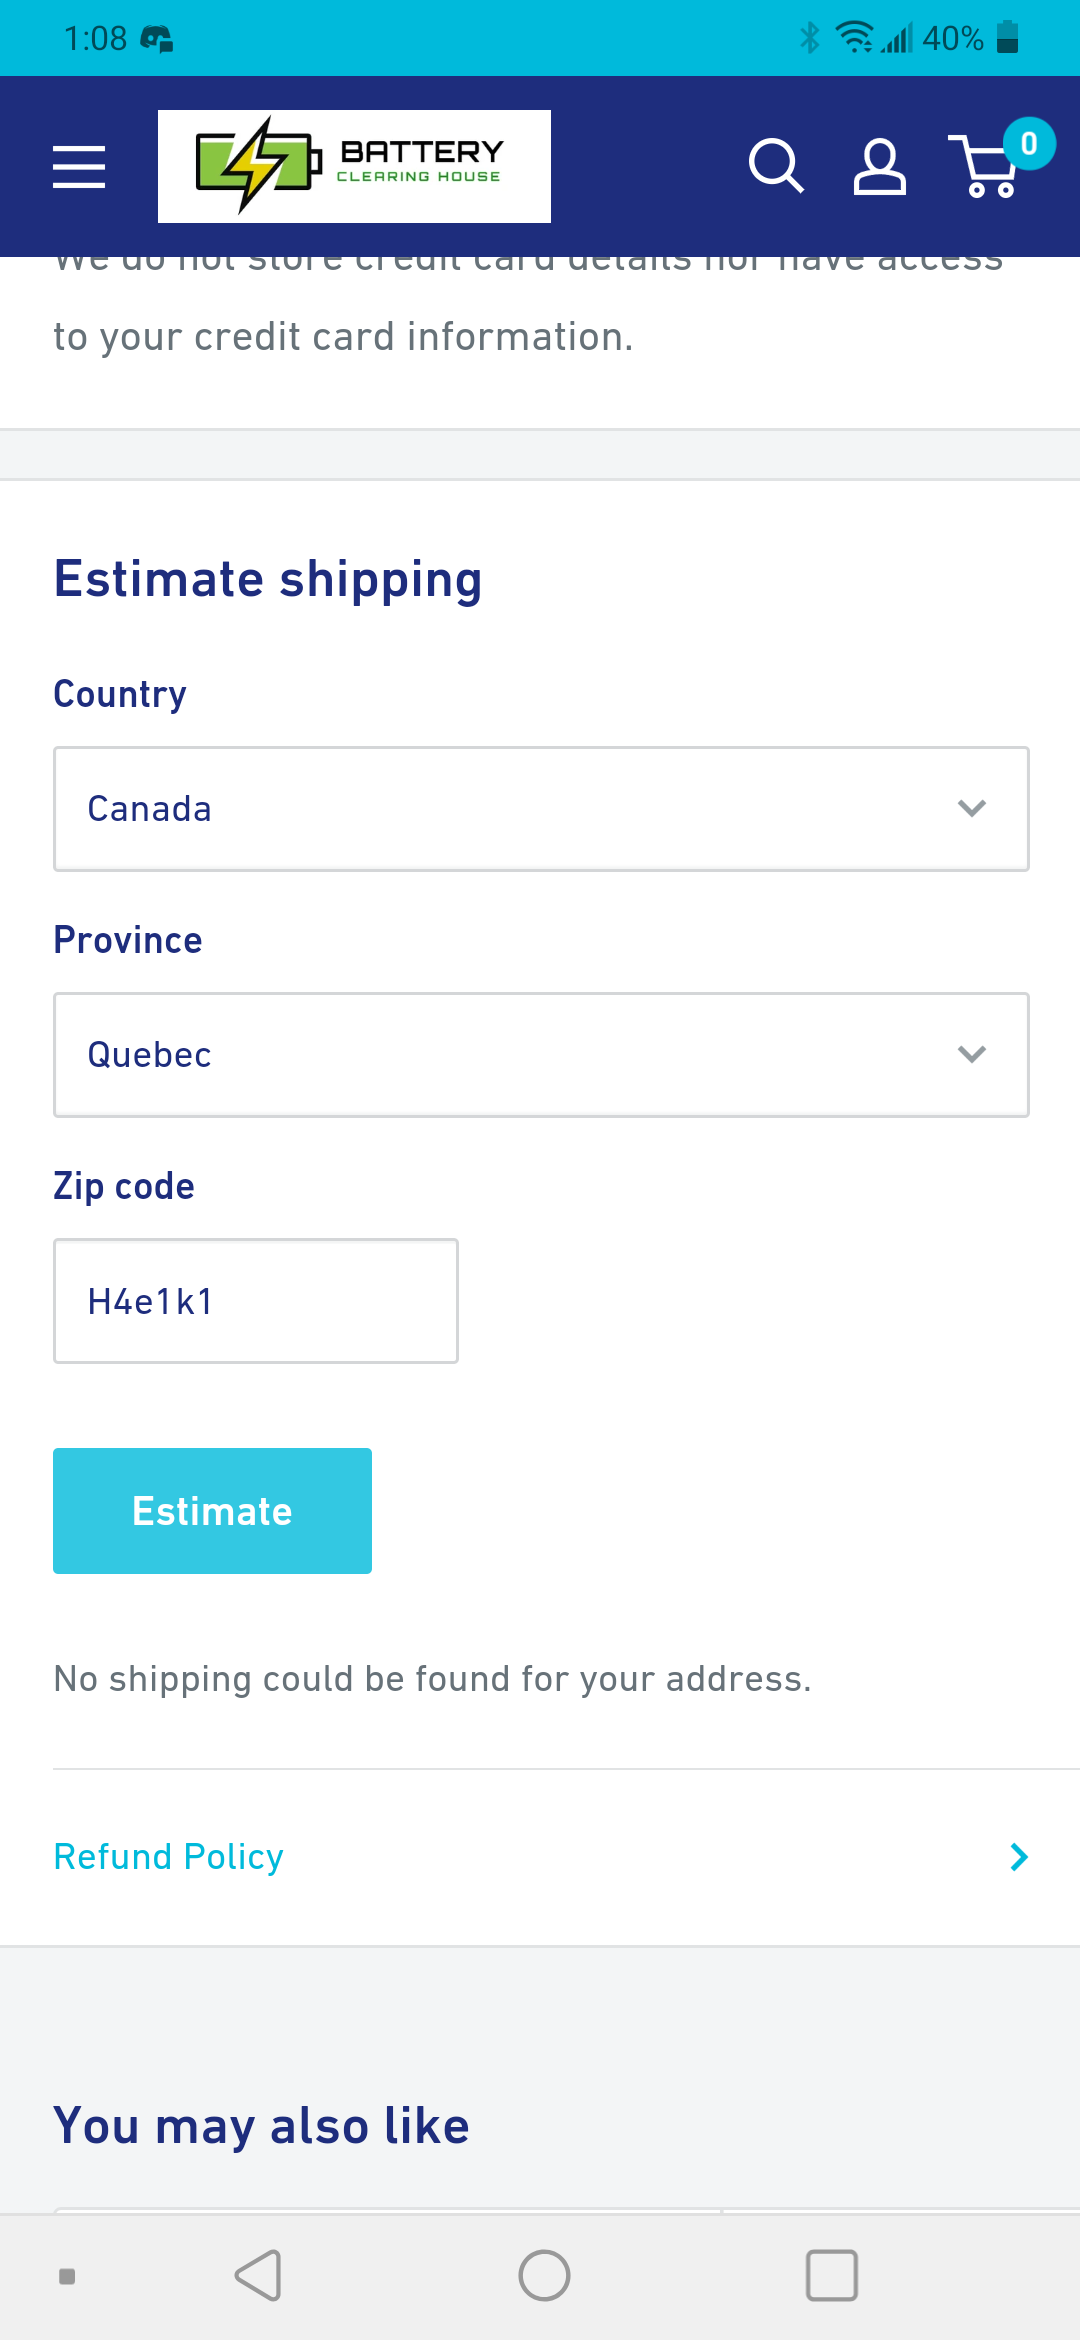The width and height of the screenshot is (1080, 2340).
Task: Click the Estimate button
Action: point(212,1511)
